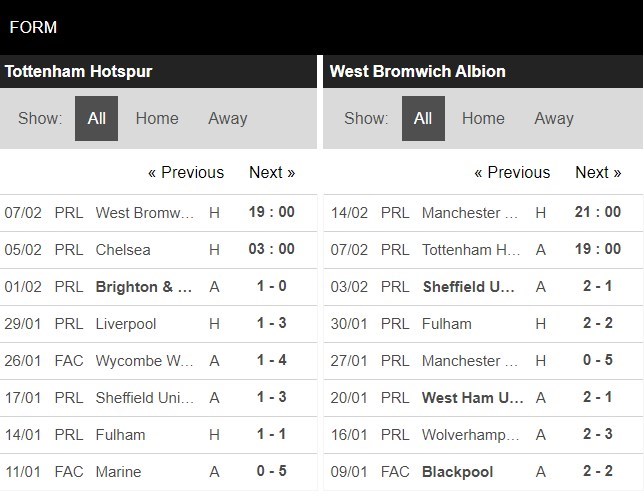644x500 pixels.
Task: Switch to Home filter for Tottenham Hotspur
Action: pyautogui.click(x=157, y=118)
